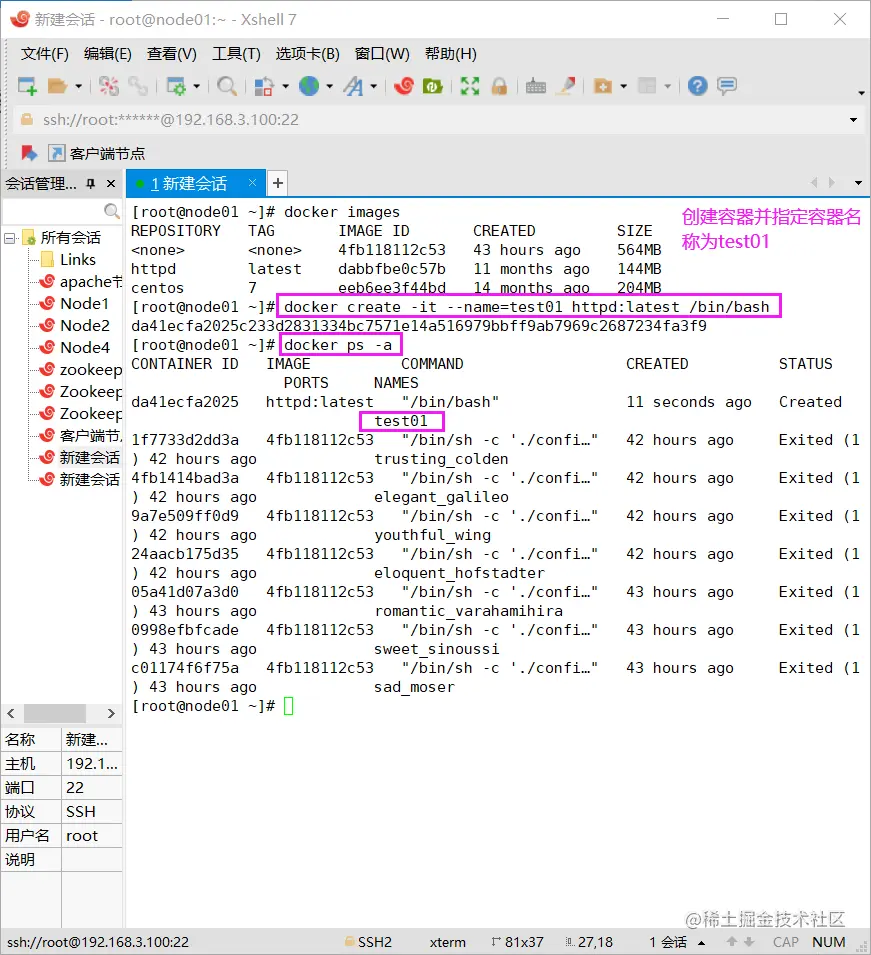Toggle the session manager pin icon
Image resolution: width=871 pixels, height=955 pixels.
coord(91,183)
